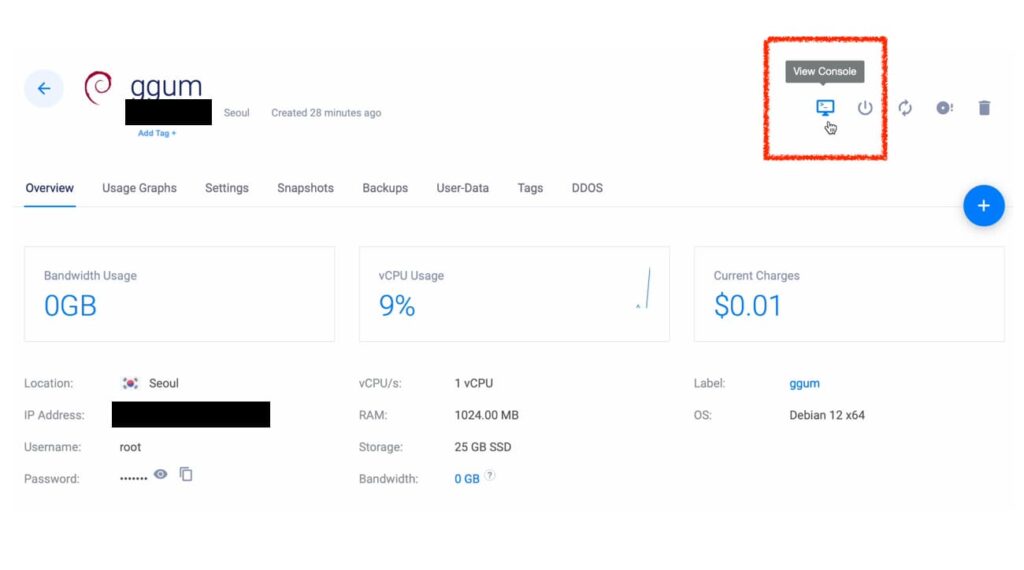Go to the Snapshots tab
Screen dimensions: 1024x570
pos(305,188)
